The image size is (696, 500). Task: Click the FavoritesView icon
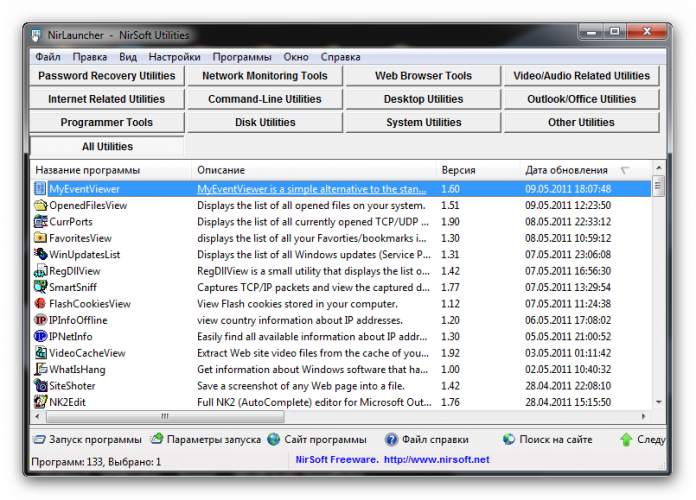click(x=40, y=238)
